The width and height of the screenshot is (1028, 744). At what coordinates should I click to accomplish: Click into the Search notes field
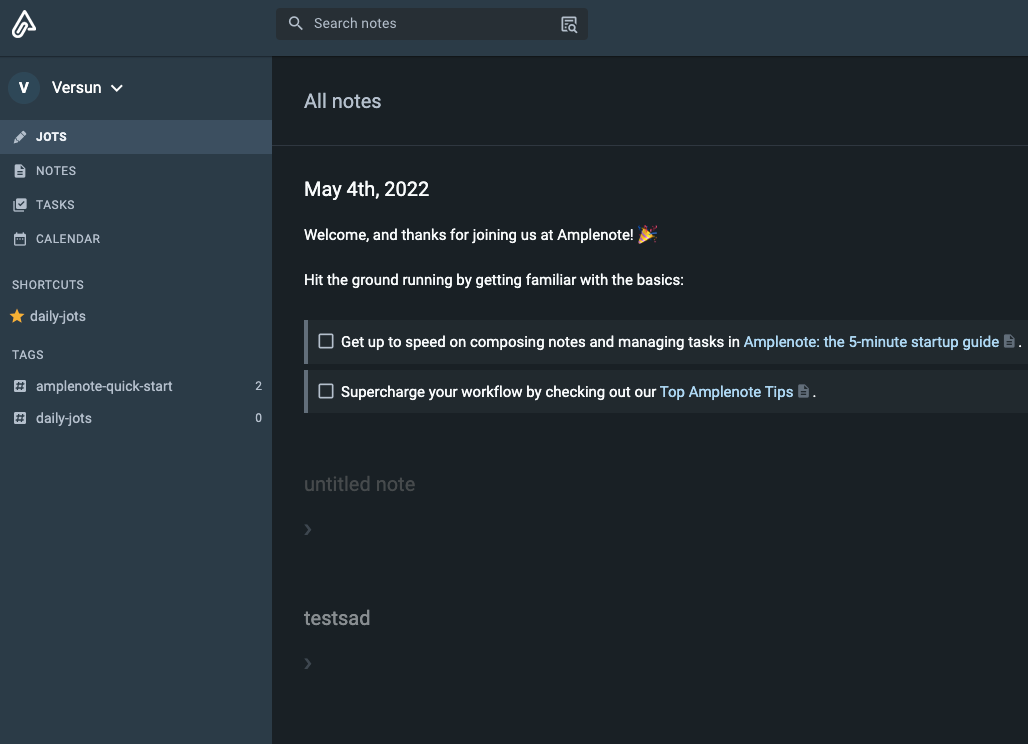430,24
